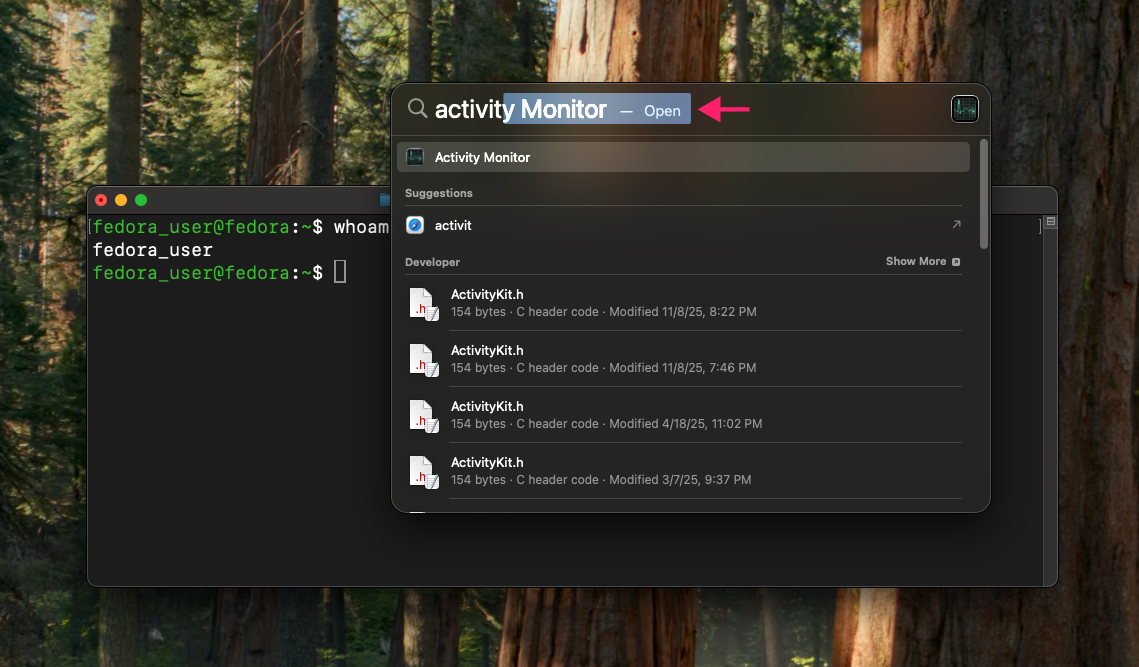Viewport: 1139px width, 667px height.
Task: Close the Terminal window with red button
Action: [x=101, y=200]
